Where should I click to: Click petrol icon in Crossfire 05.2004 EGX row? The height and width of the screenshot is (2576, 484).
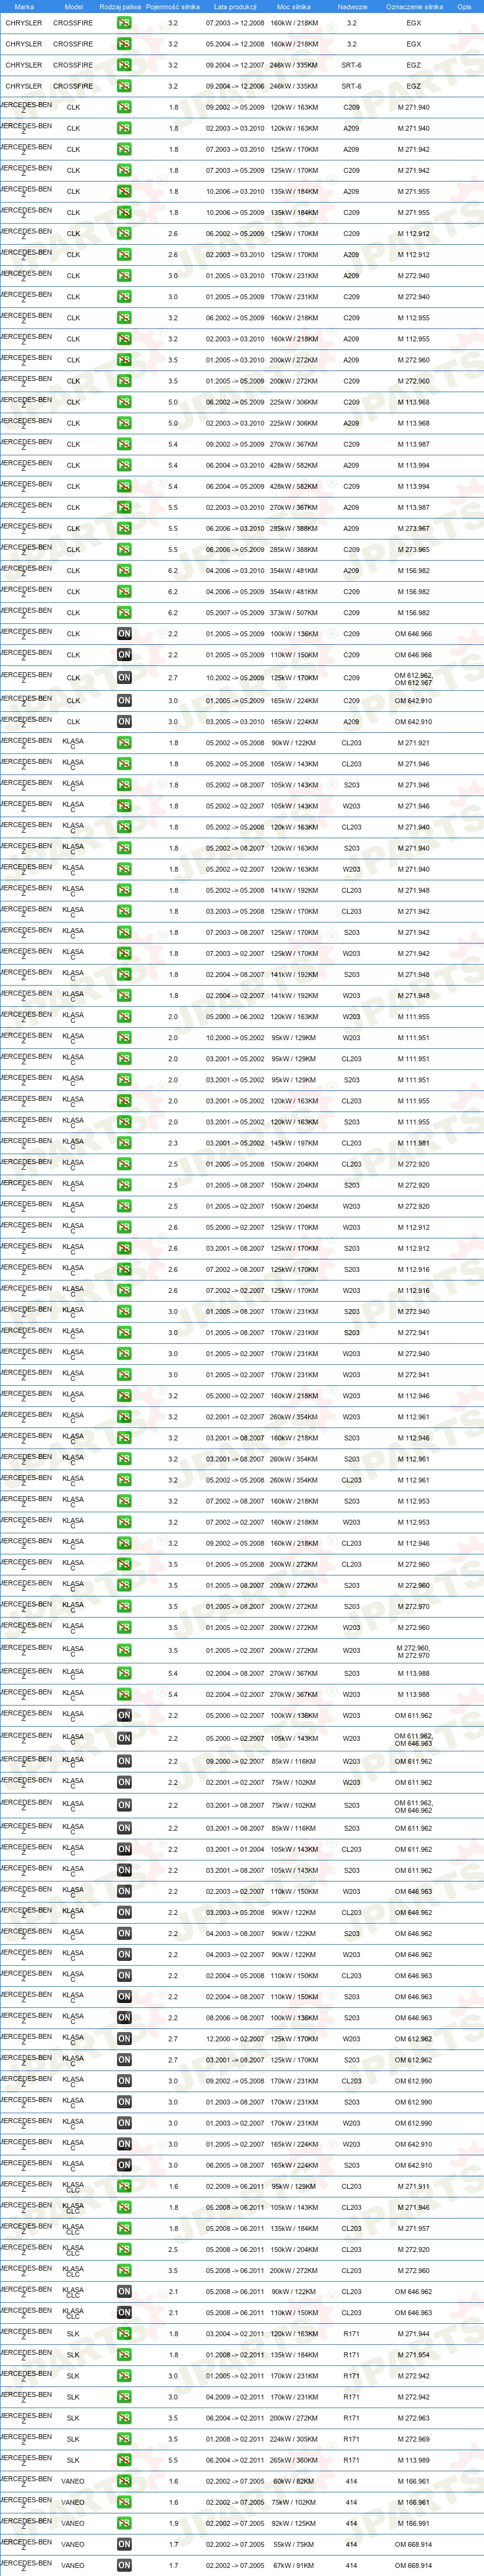point(124,44)
